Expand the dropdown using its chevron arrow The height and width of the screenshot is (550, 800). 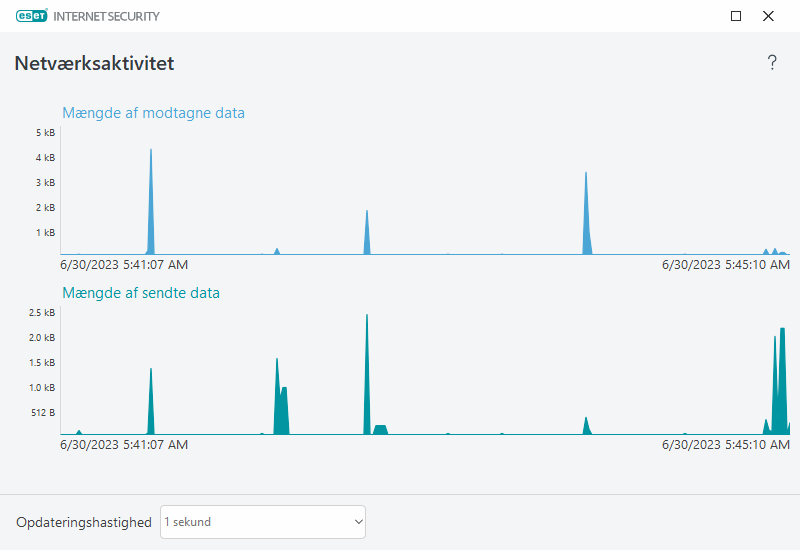point(358,522)
